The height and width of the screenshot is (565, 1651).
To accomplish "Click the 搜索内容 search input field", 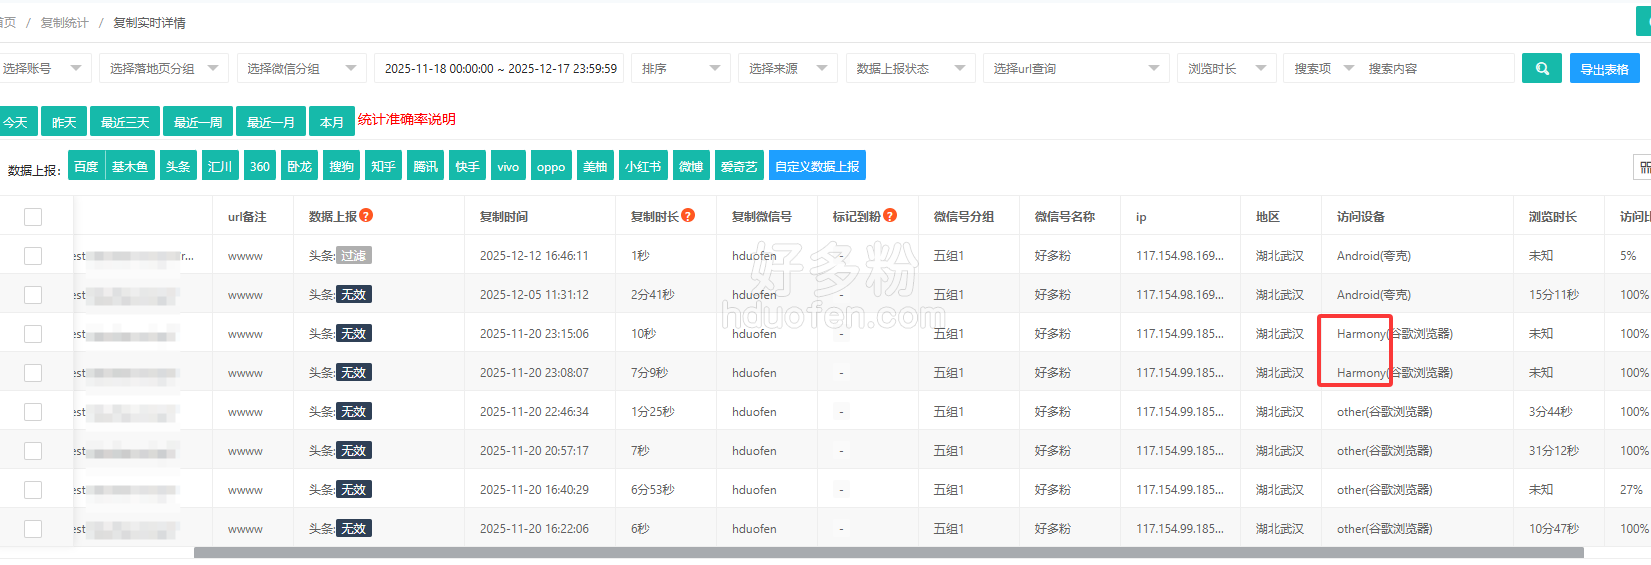I will tap(1436, 69).
